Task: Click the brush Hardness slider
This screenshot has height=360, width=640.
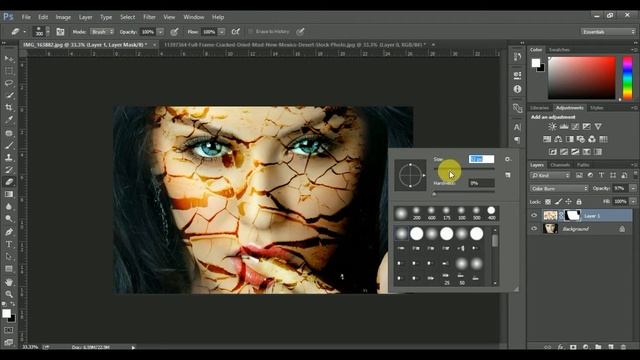Action: coord(464,192)
